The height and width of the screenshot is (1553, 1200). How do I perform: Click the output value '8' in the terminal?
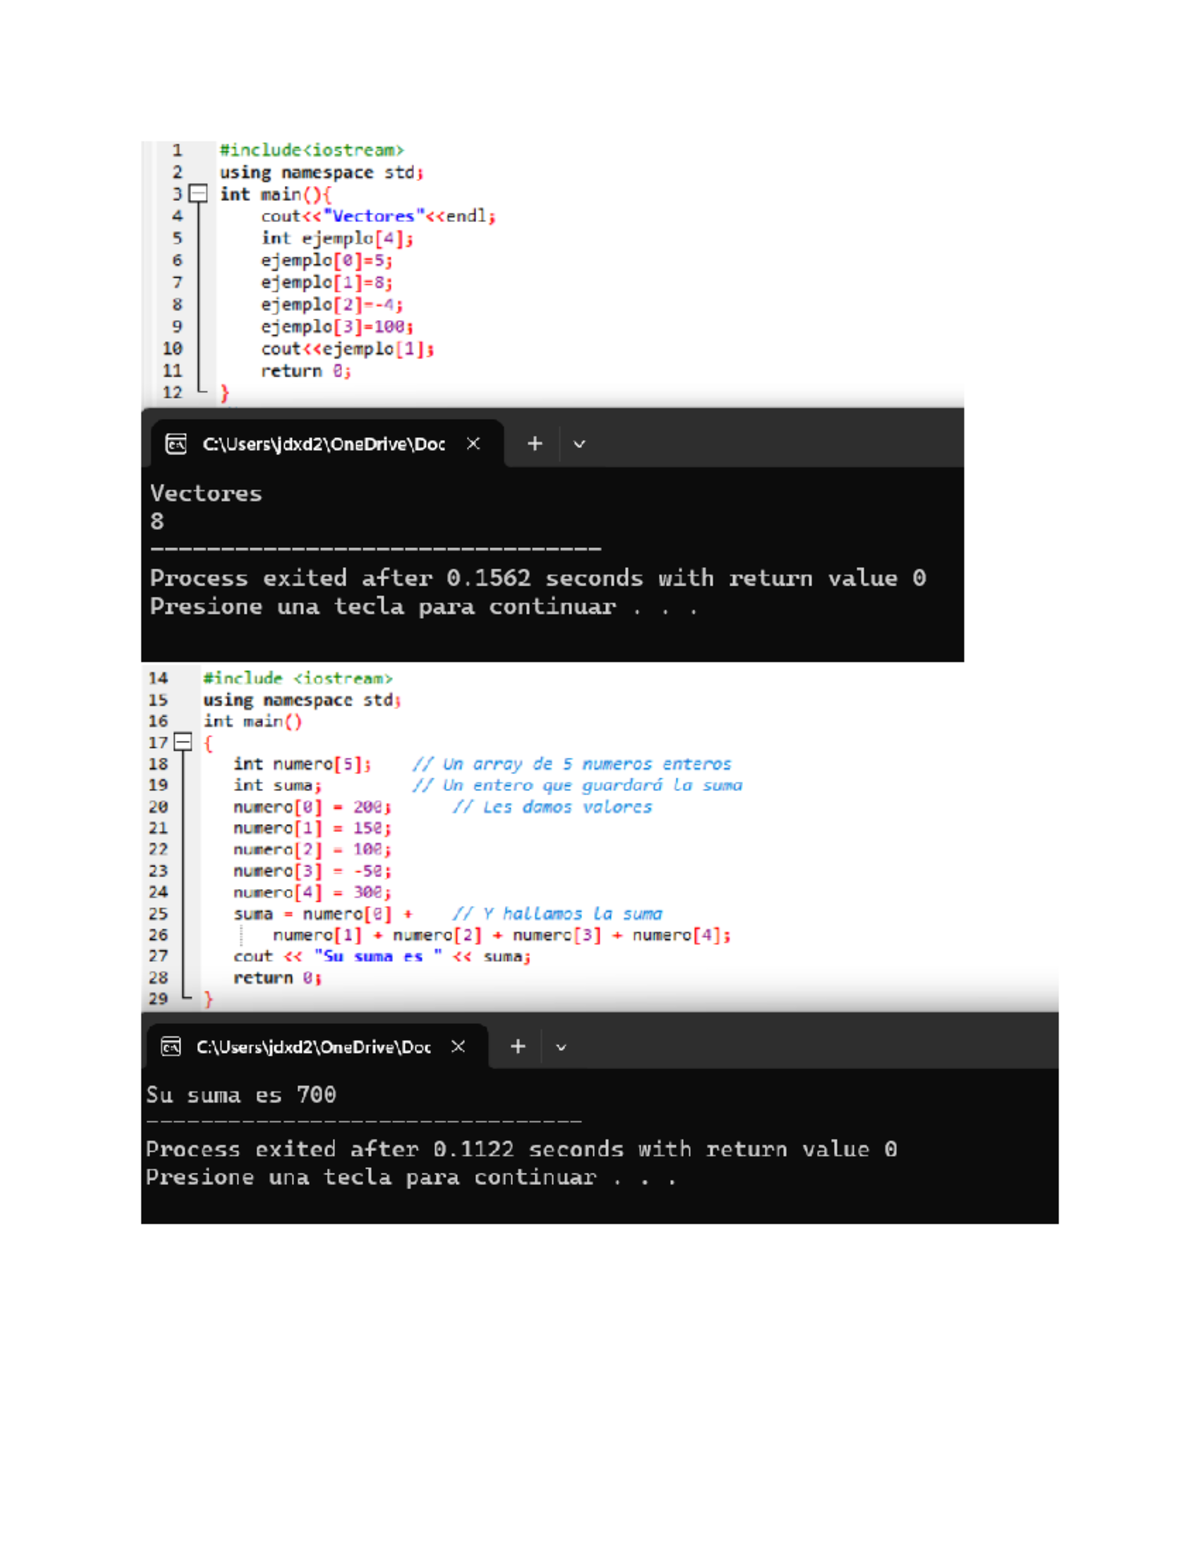157,521
